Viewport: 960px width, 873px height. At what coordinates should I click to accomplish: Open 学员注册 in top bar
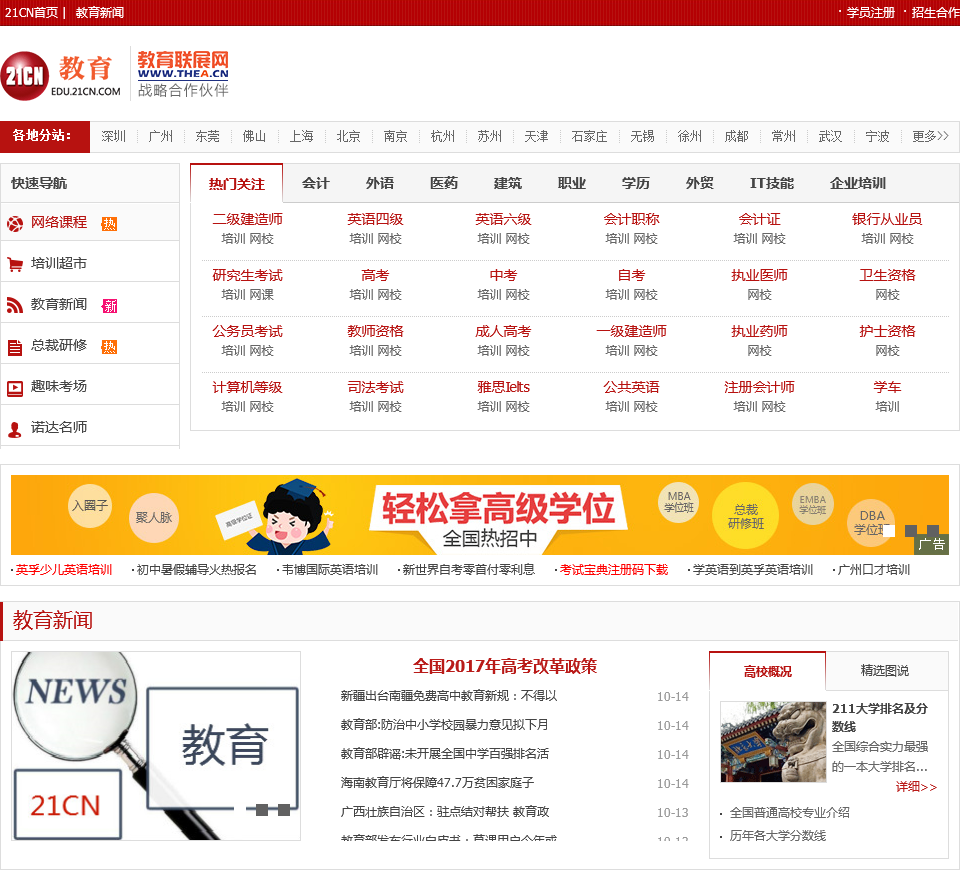870,12
